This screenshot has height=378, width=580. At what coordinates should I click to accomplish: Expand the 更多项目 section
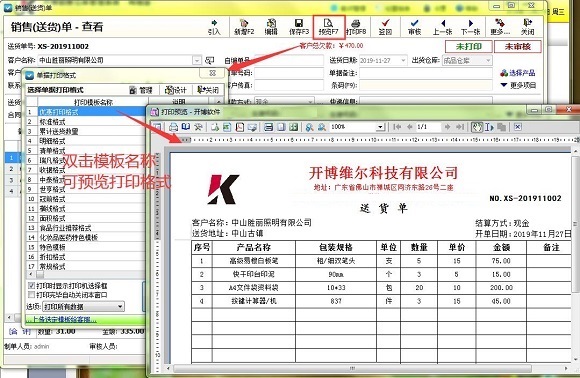[x=518, y=85]
